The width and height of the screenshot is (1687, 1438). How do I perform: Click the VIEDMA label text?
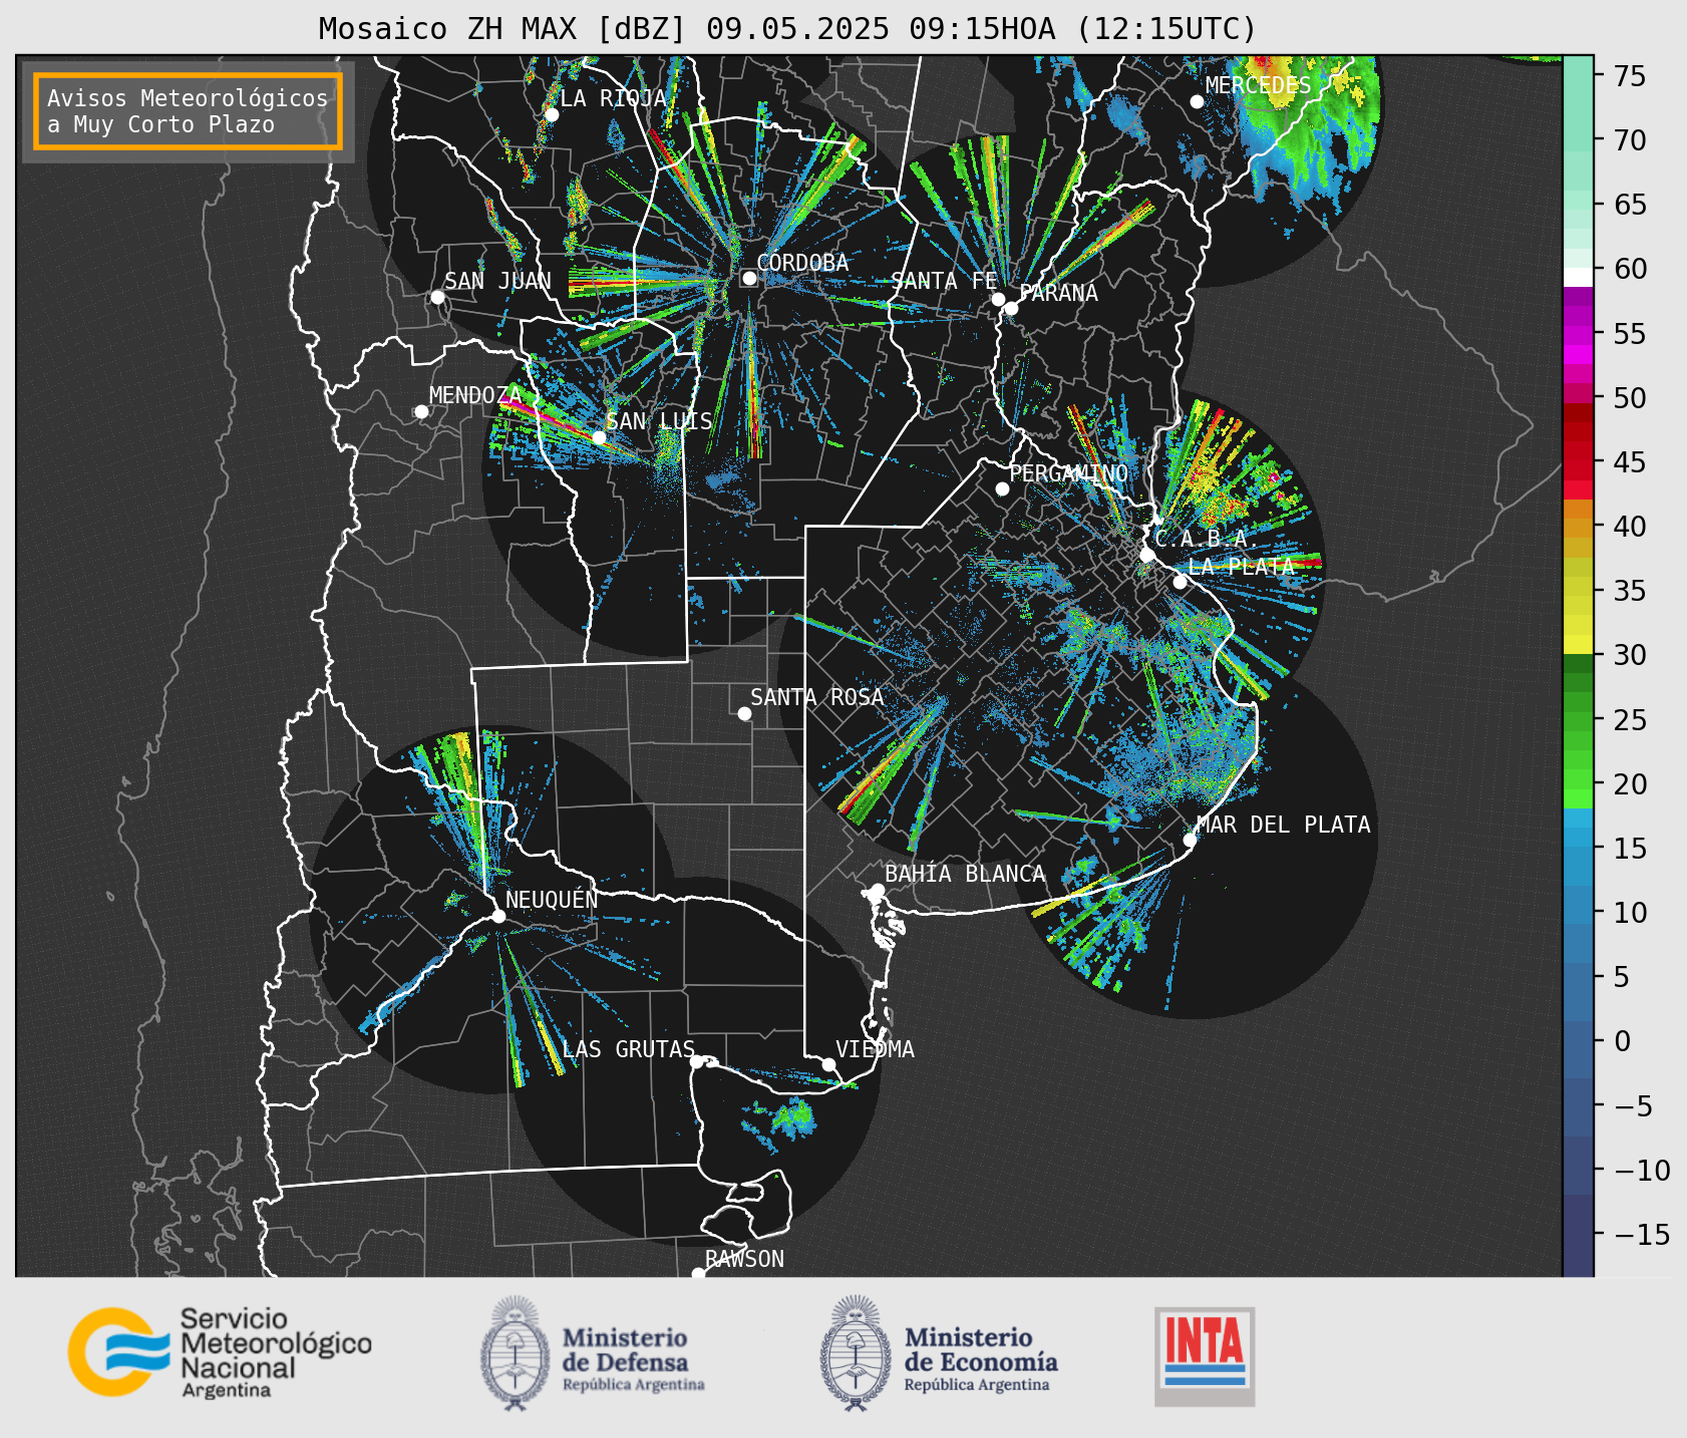[875, 1049]
